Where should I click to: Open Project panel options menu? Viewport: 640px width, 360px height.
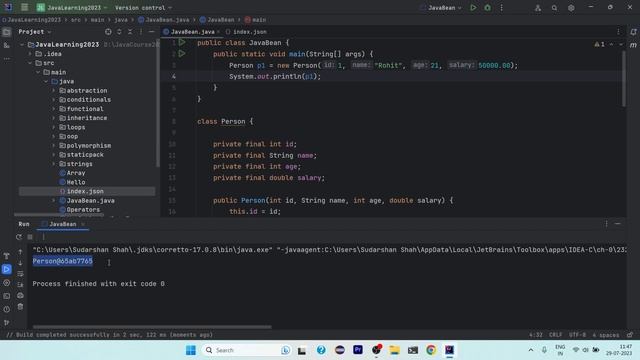tap(141, 31)
